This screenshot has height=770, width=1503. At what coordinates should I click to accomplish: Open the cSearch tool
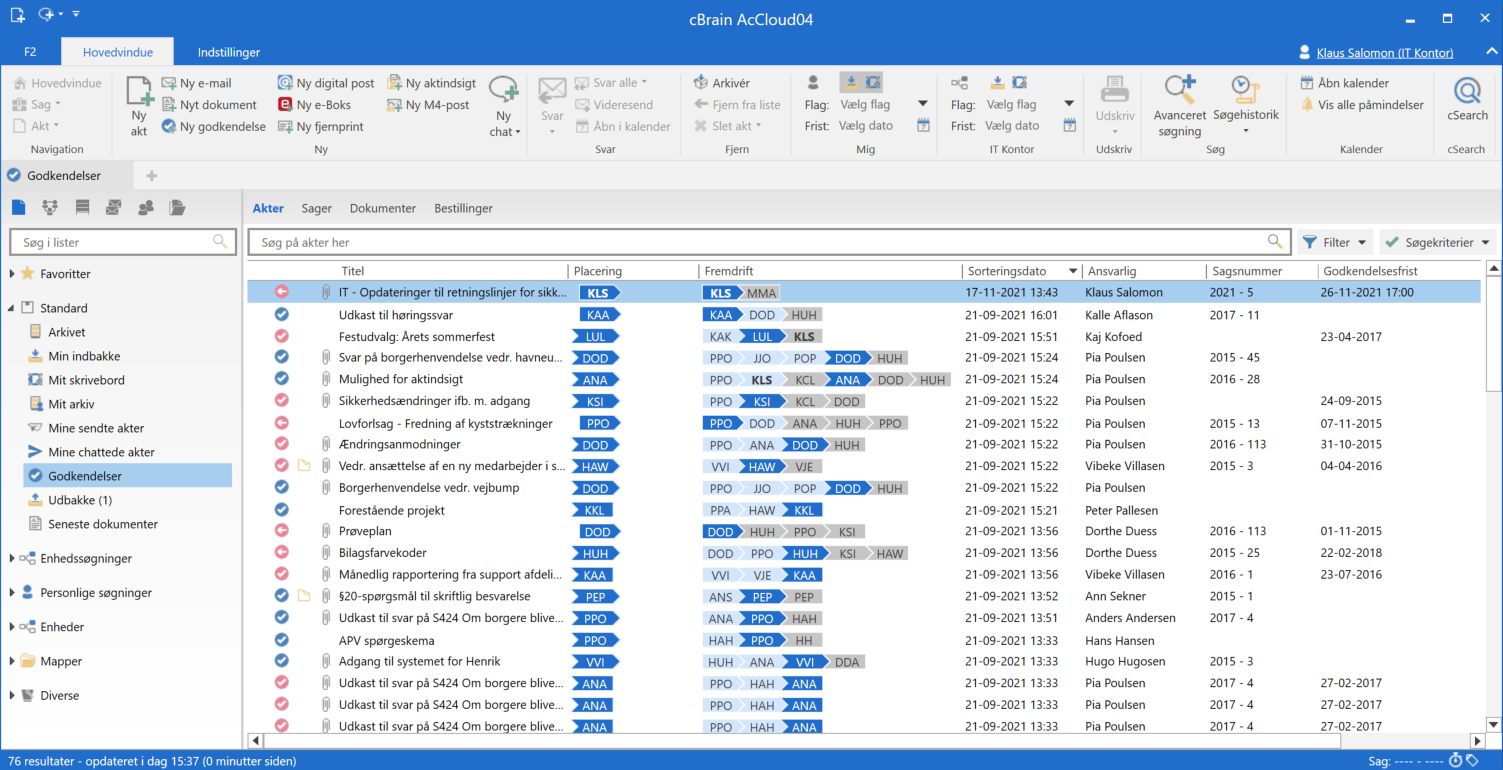(1467, 100)
